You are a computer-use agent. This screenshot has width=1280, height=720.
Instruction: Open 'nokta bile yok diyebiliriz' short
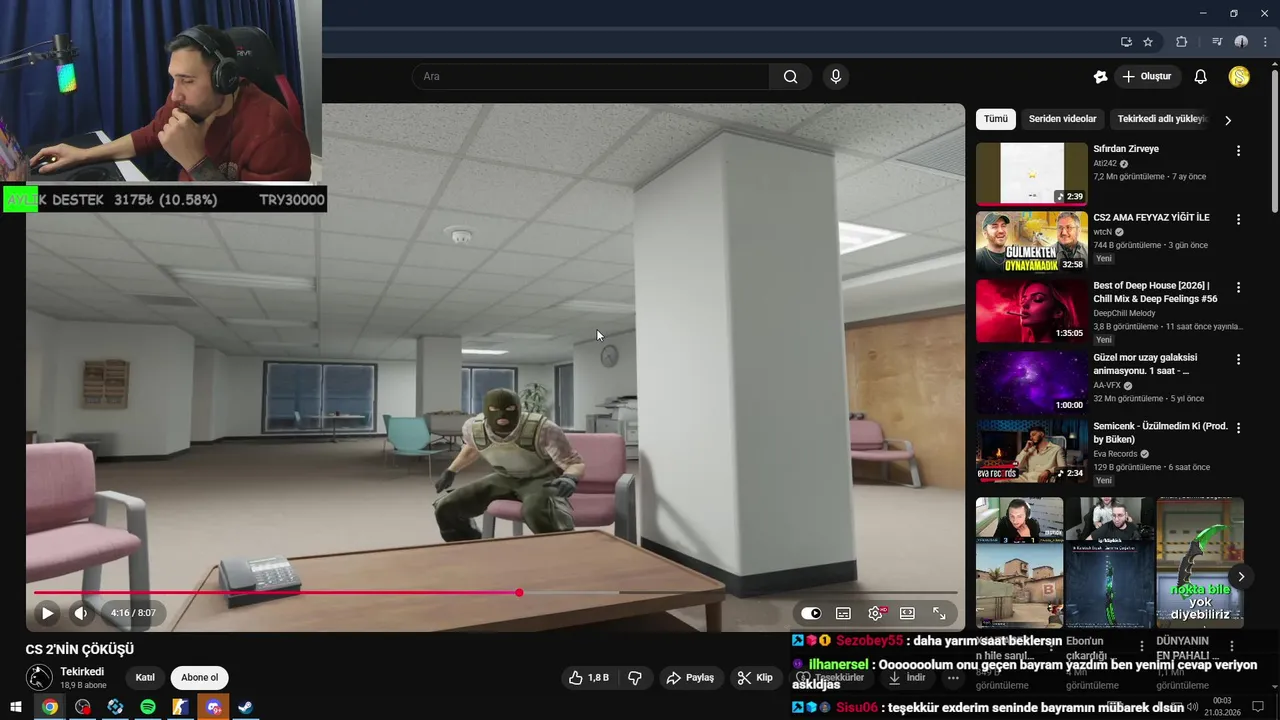[x=1200, y=563]
